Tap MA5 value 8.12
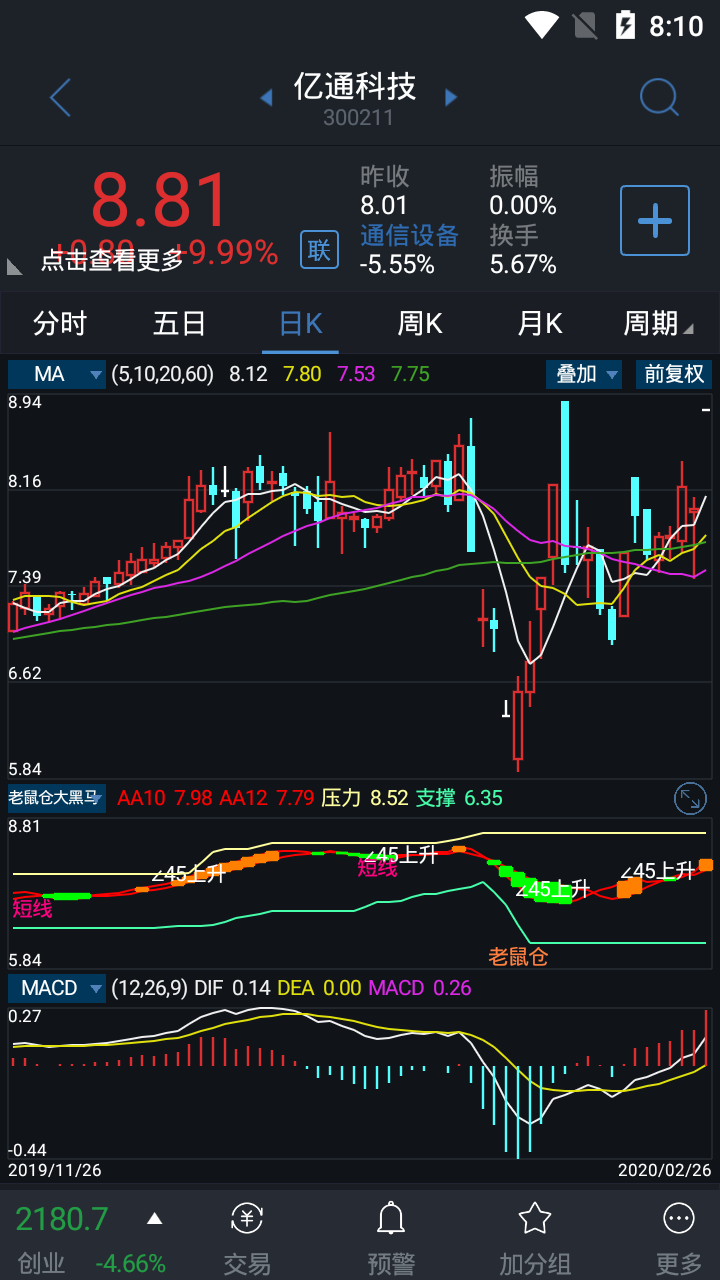The height and width of the screenshot is (1280, 720). 248,374
